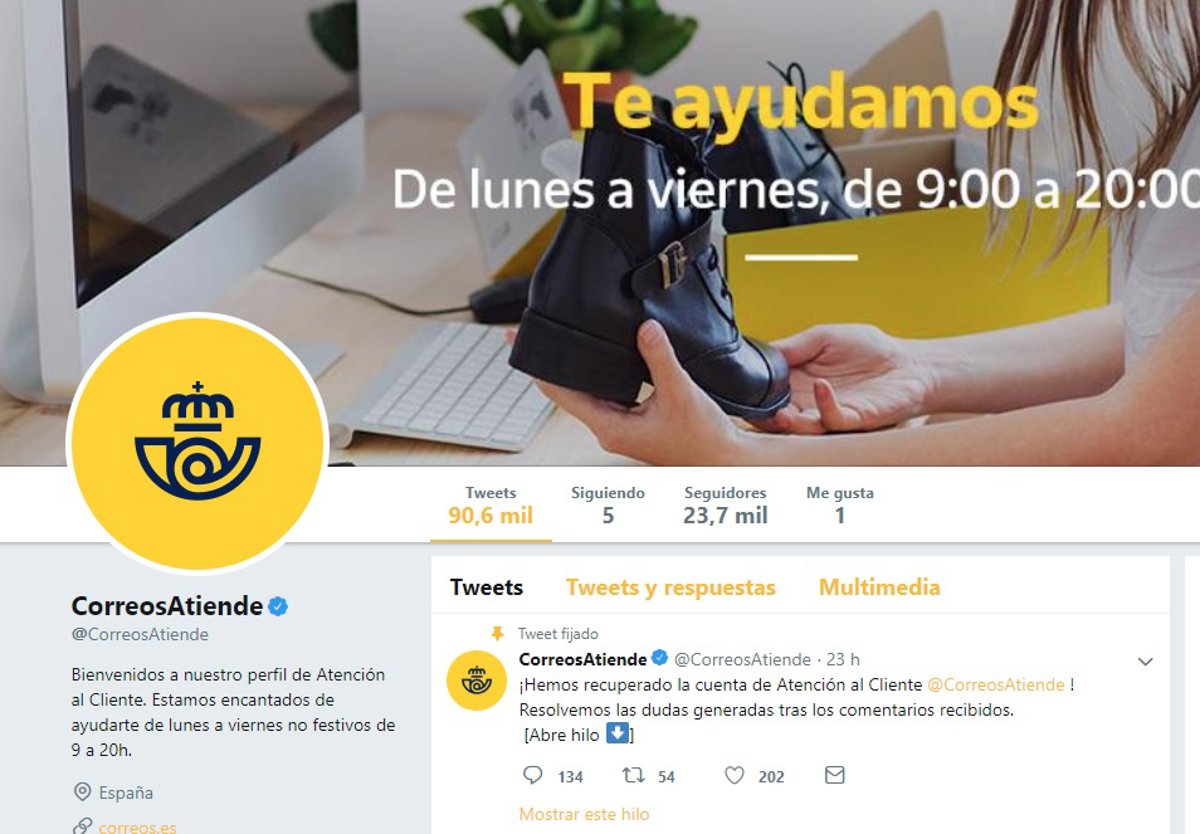Click the blue verified badge next to profile name

point(278,606)
